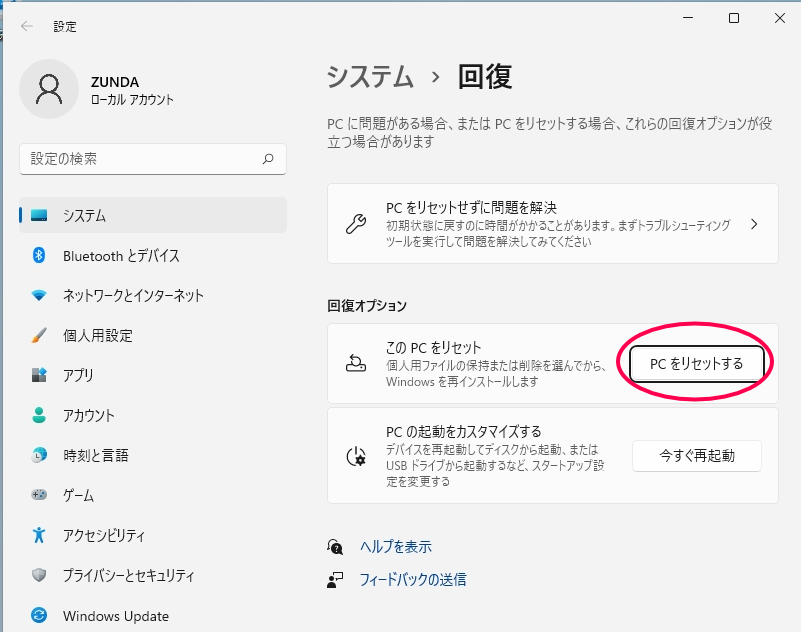Expand PC をリセットせずに問題を解決 chevron

[754, 224]
